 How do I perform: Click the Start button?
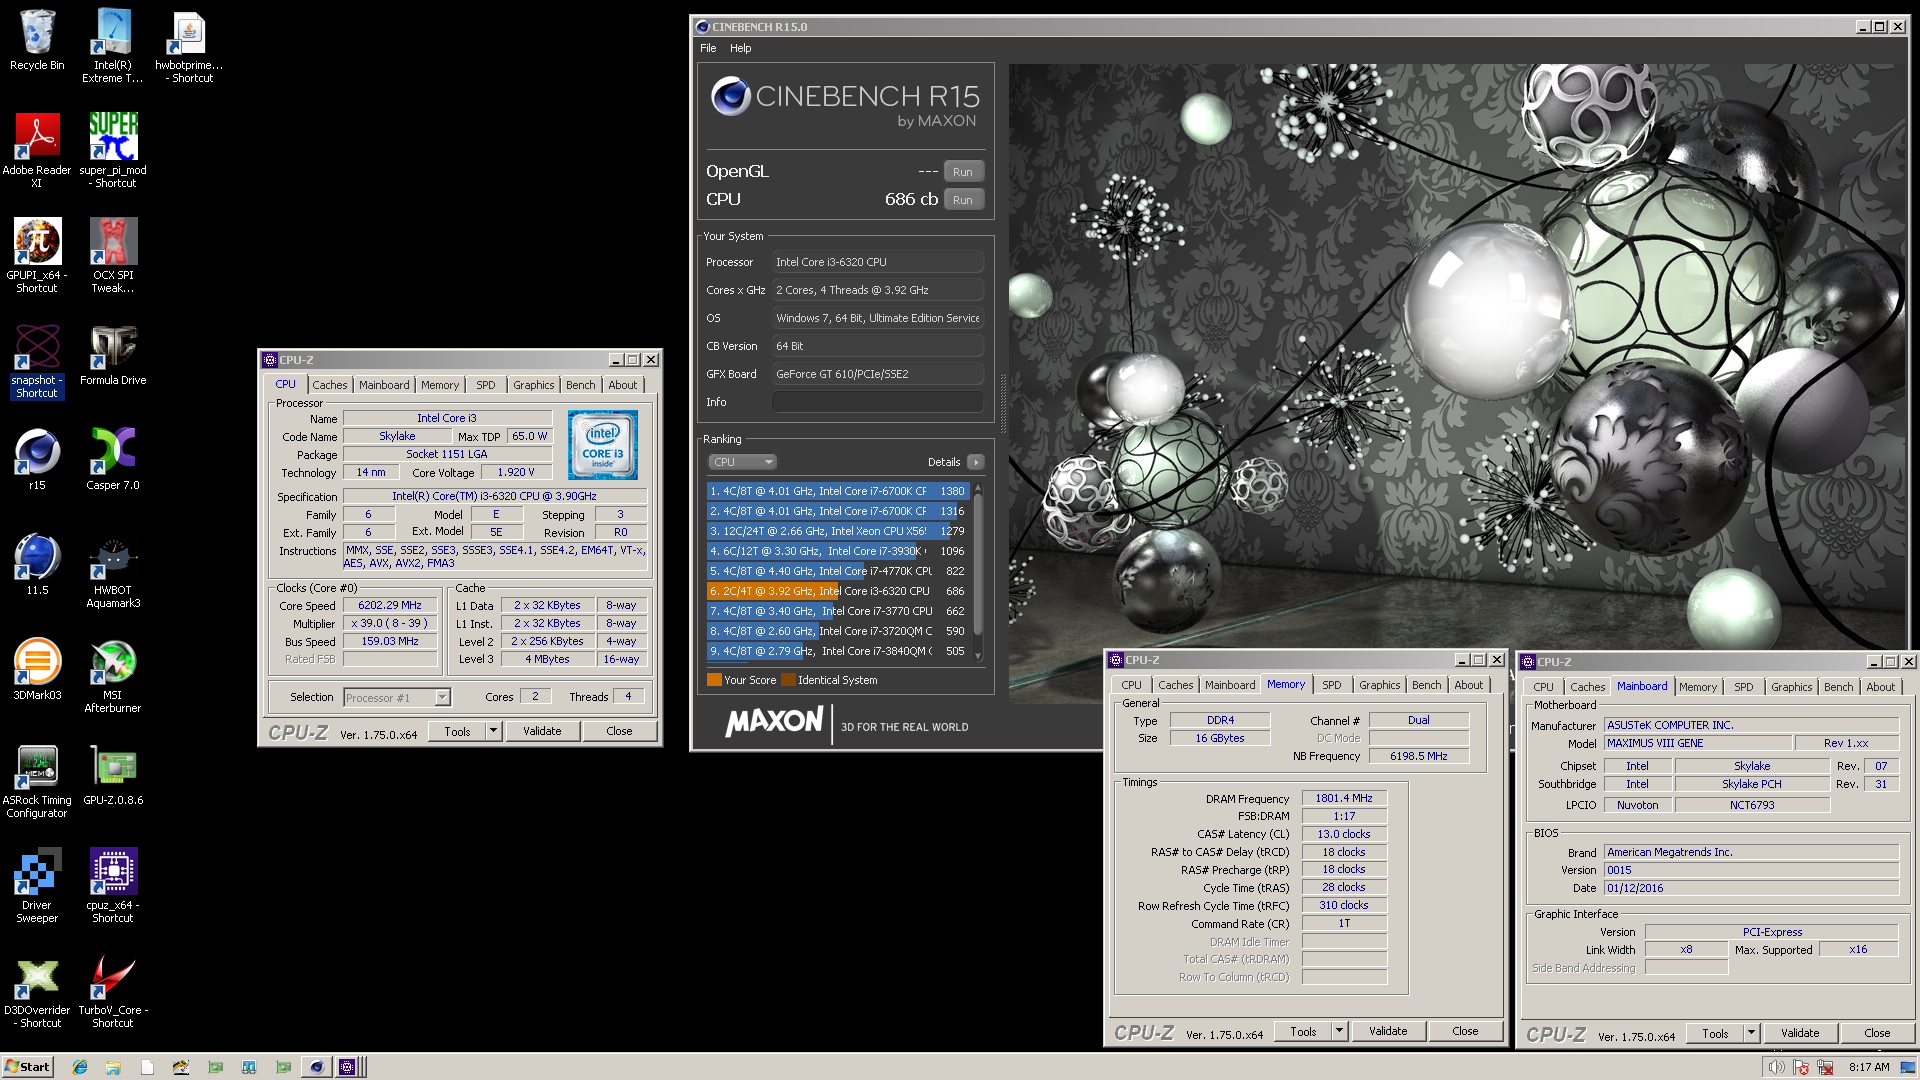[27, 1067]
